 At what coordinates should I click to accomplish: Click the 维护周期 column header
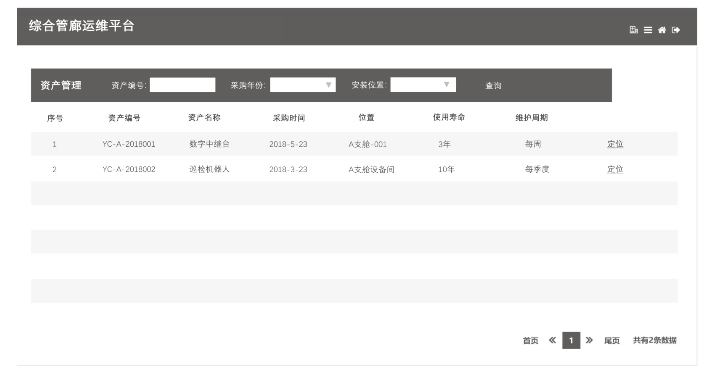[531, 117]
